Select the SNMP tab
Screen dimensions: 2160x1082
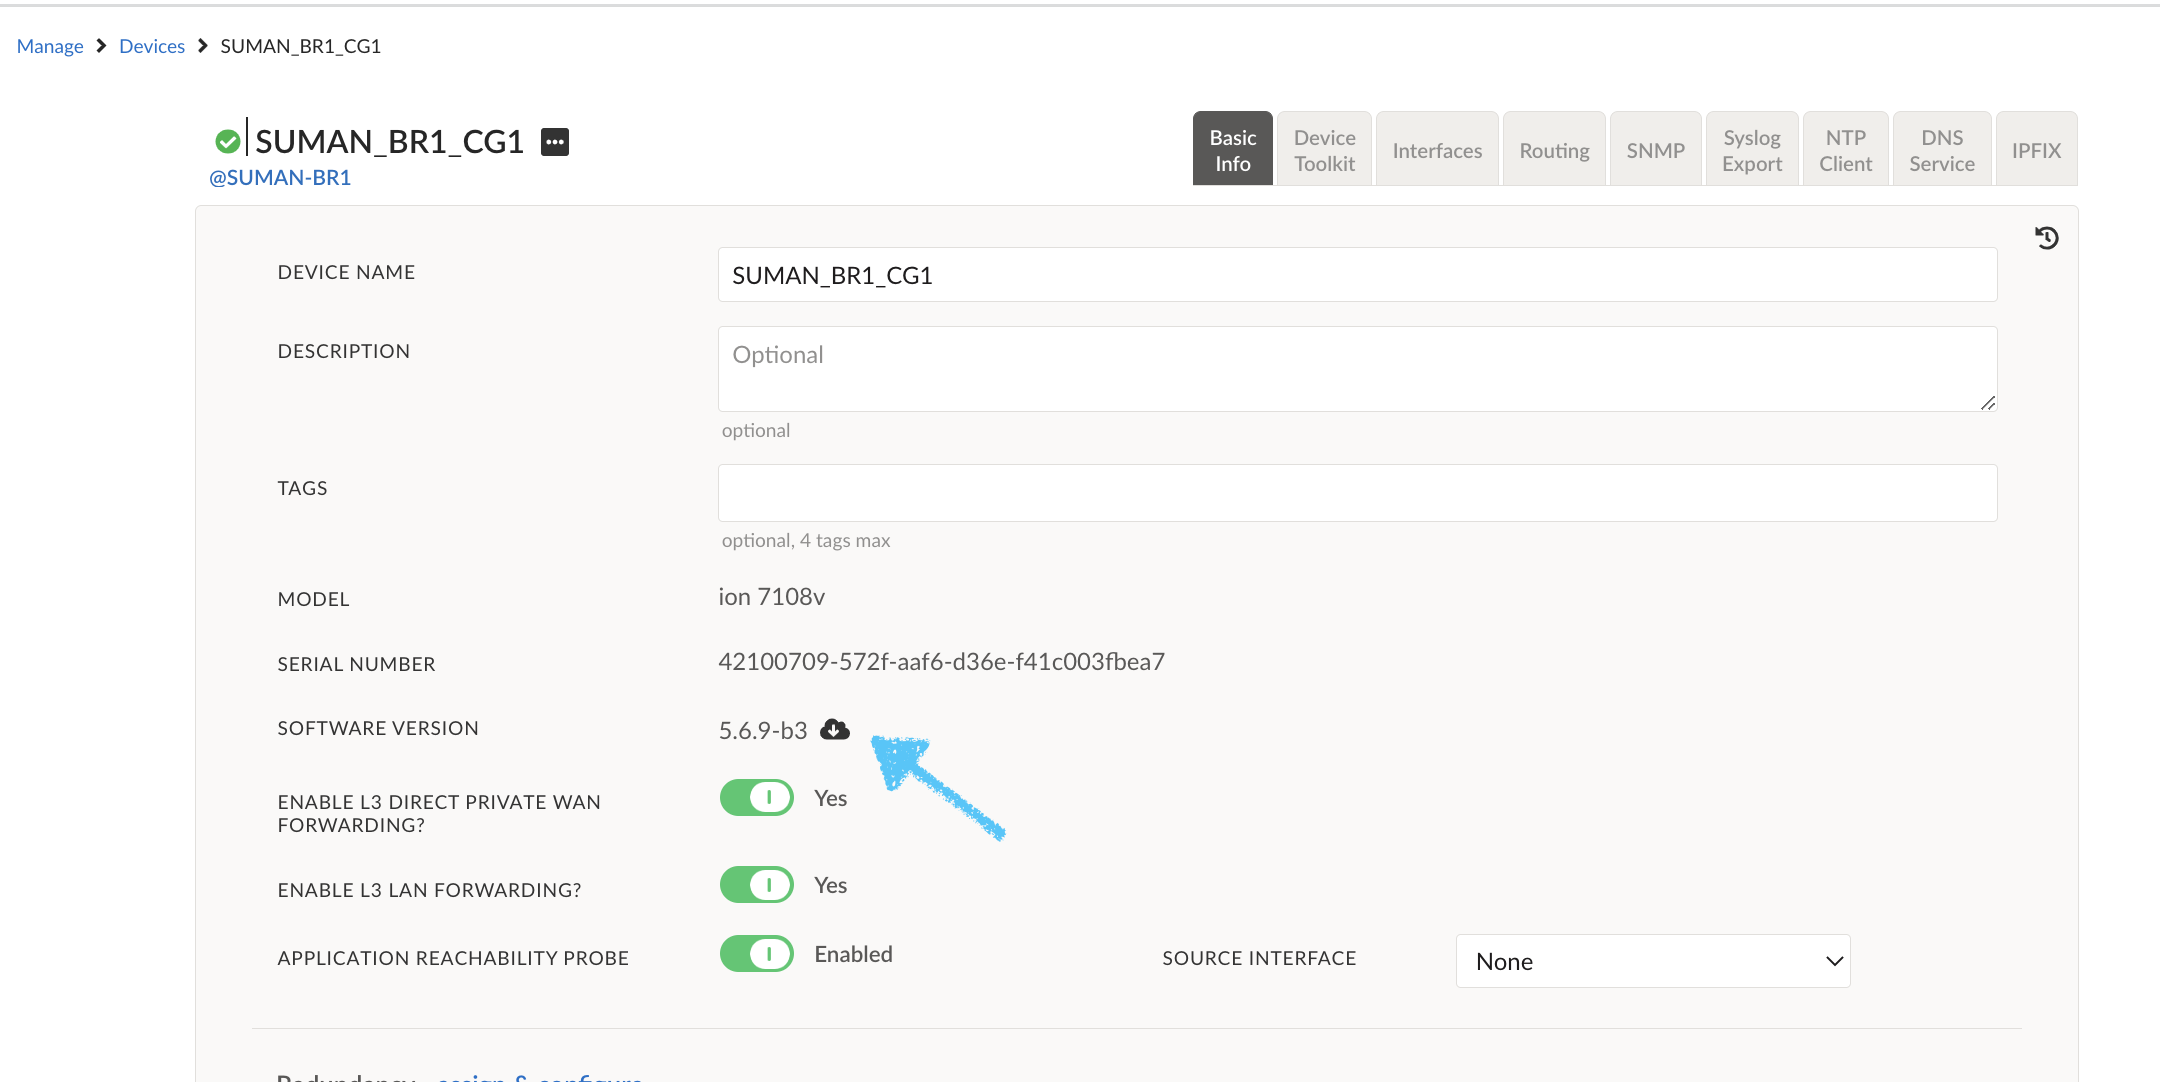tap(1655, 150)
